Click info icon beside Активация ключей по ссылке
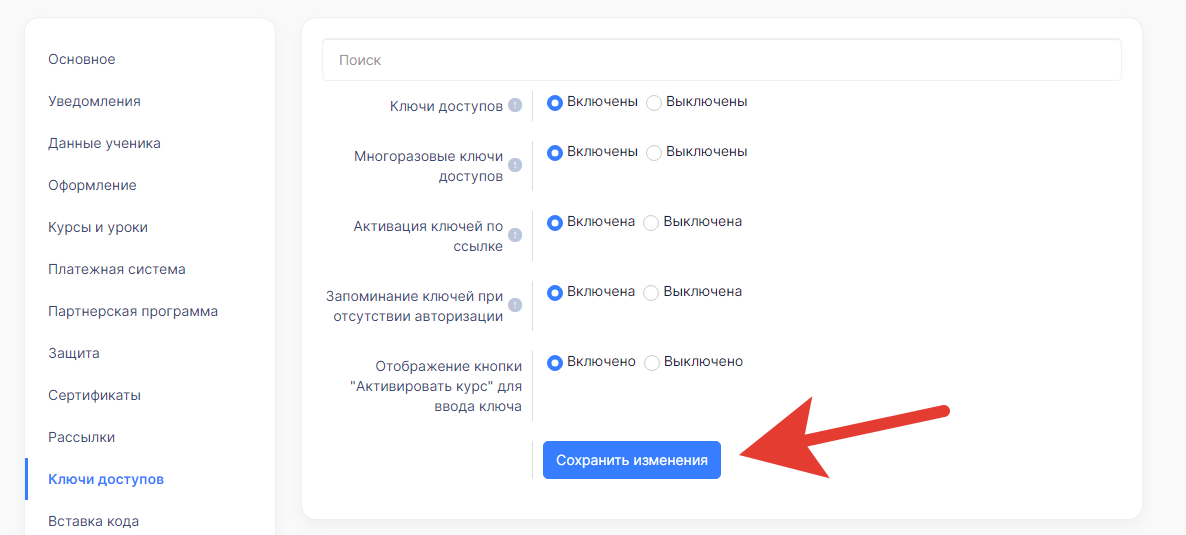 tap(515, 235)
